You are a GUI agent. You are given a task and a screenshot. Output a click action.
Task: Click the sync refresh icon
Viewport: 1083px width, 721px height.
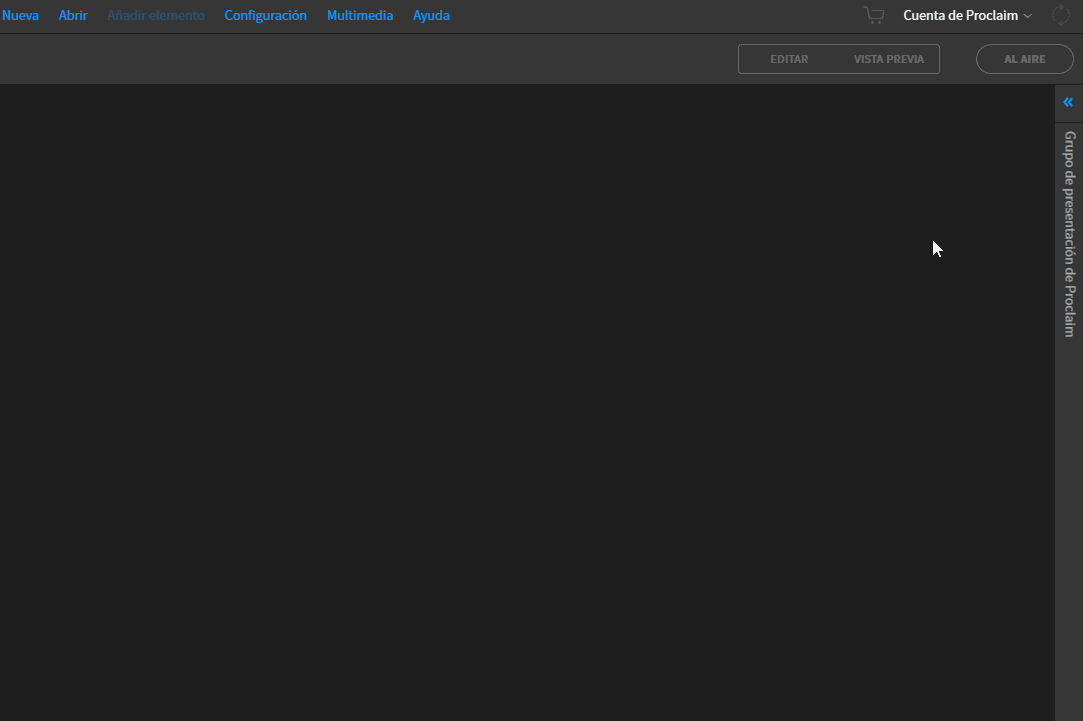(x=1061, y=15)
